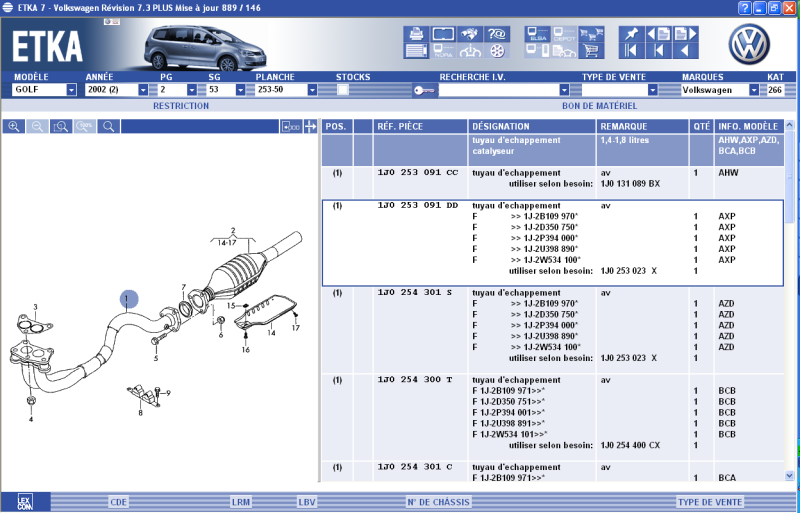Click the zoom region magnifier icon
The height and width of the screenshot is (513, 800).
click(x=61, y=127)
